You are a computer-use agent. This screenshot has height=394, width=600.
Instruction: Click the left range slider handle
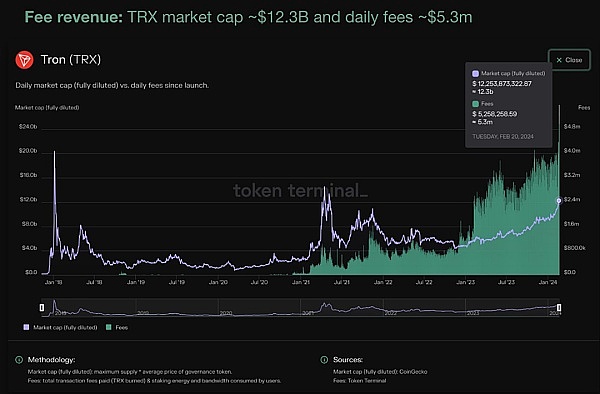point(42,308)
